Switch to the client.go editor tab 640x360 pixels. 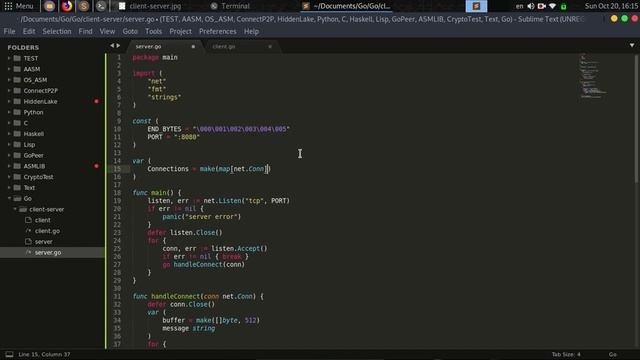(x=241, y=47)
